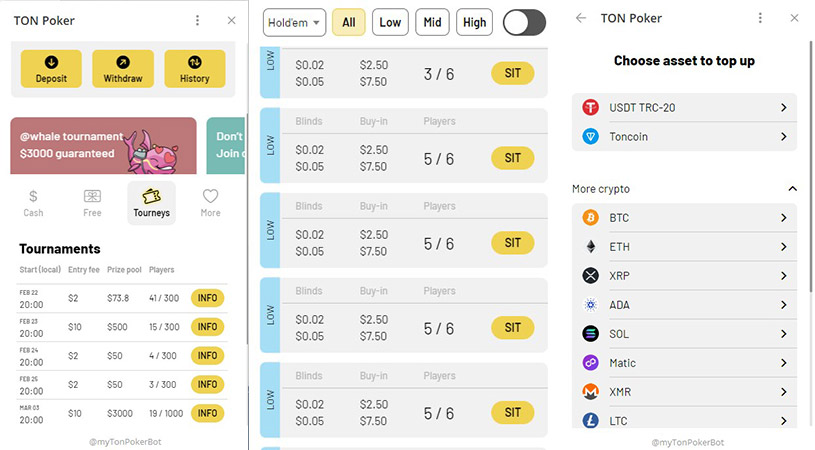Open the whale tournament $3000 banner
Image resolution: width=815 pixels, height=450 pixels.
click(x=104, y=145)
